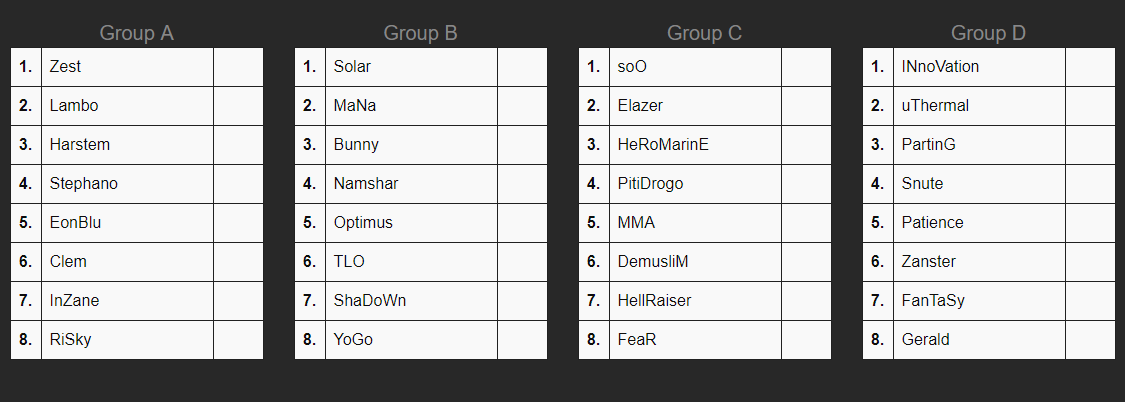Click rank number 8 beside RiSky
Viewport: 1125px width, 402px height.
tap(26, 340)
